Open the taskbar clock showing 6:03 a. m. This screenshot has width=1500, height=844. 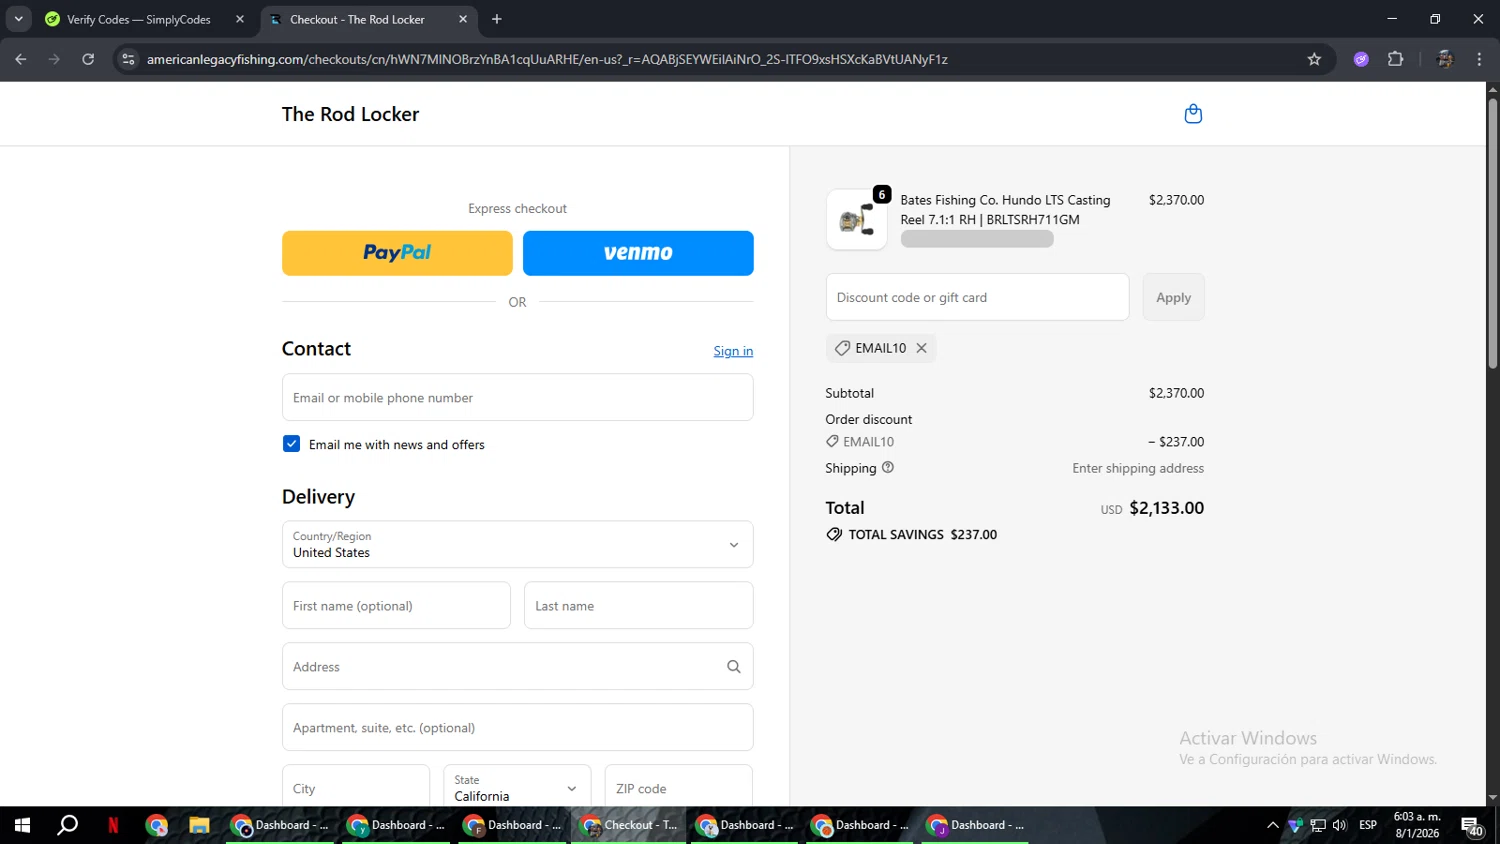pos(1417,825)
